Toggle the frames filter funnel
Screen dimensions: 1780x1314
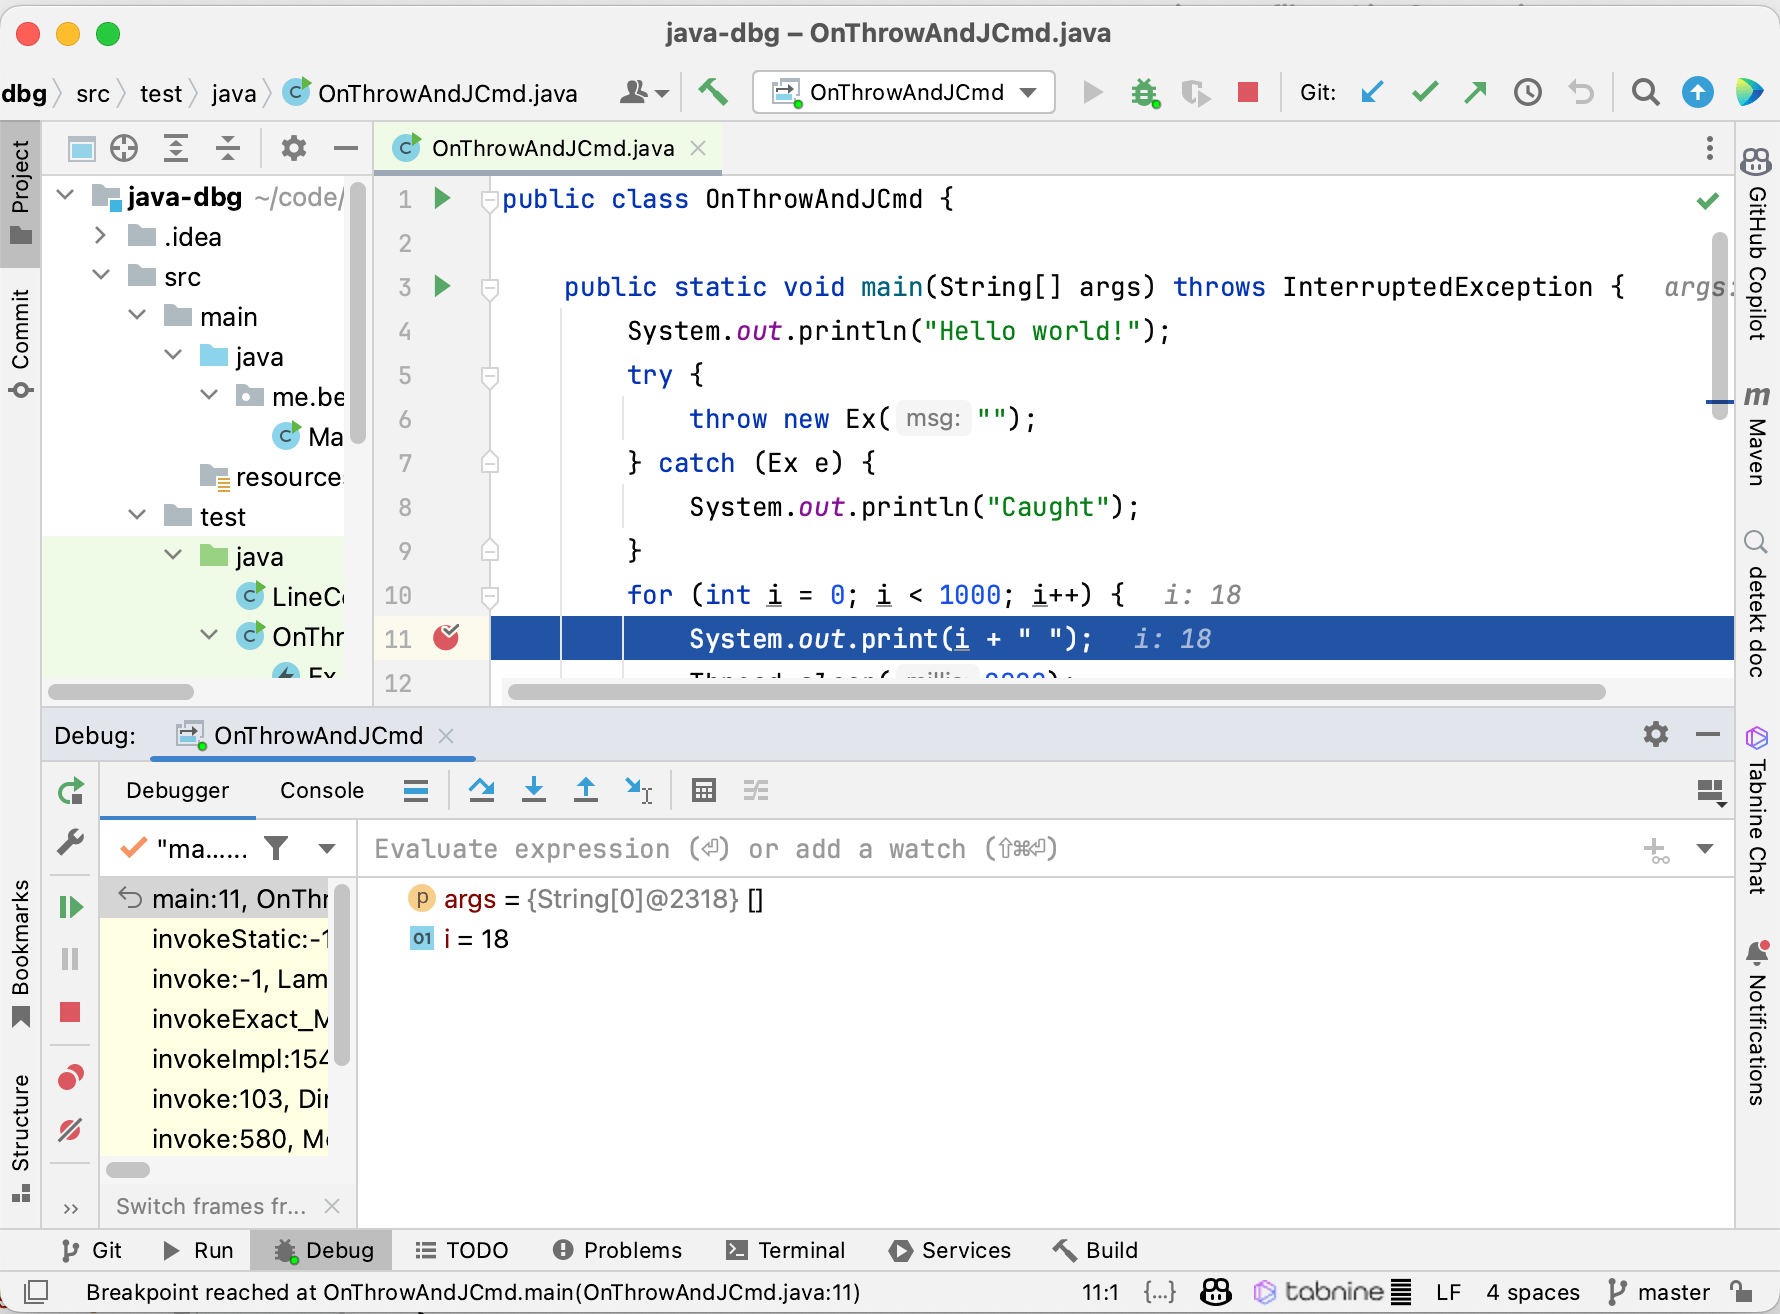277,848
